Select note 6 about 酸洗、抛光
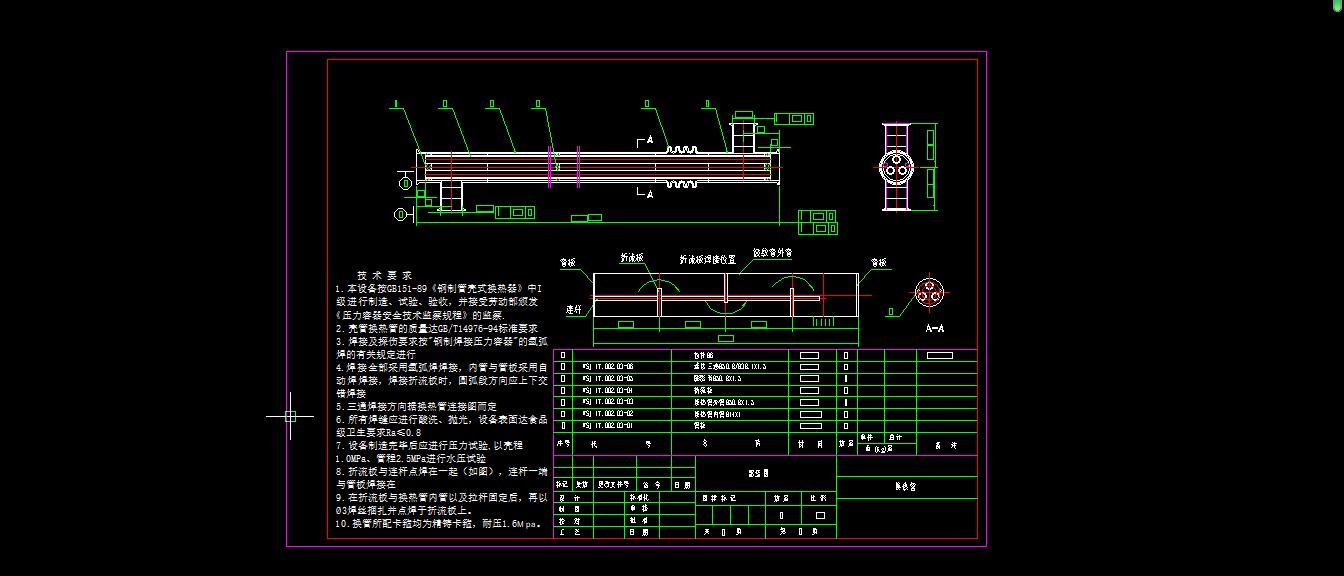This screenshot has height=576, width=1344. tap(441, 419)
